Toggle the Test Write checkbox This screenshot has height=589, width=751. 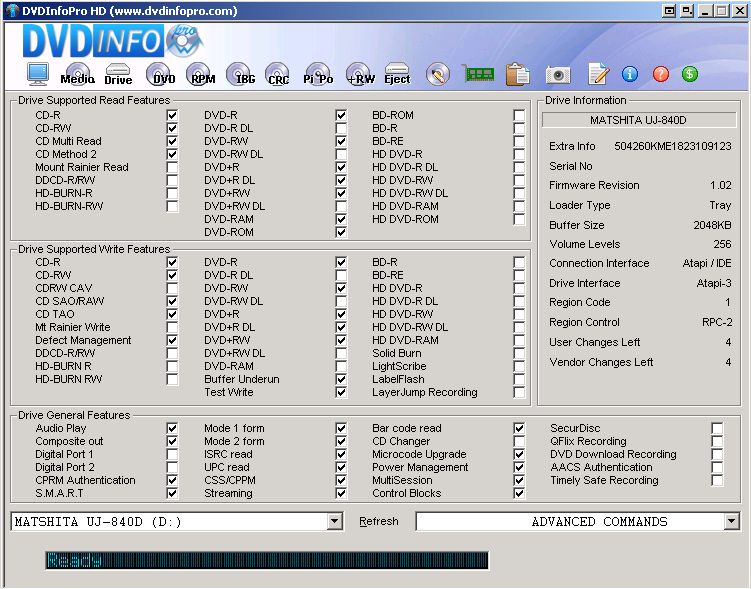coord(341,392)
